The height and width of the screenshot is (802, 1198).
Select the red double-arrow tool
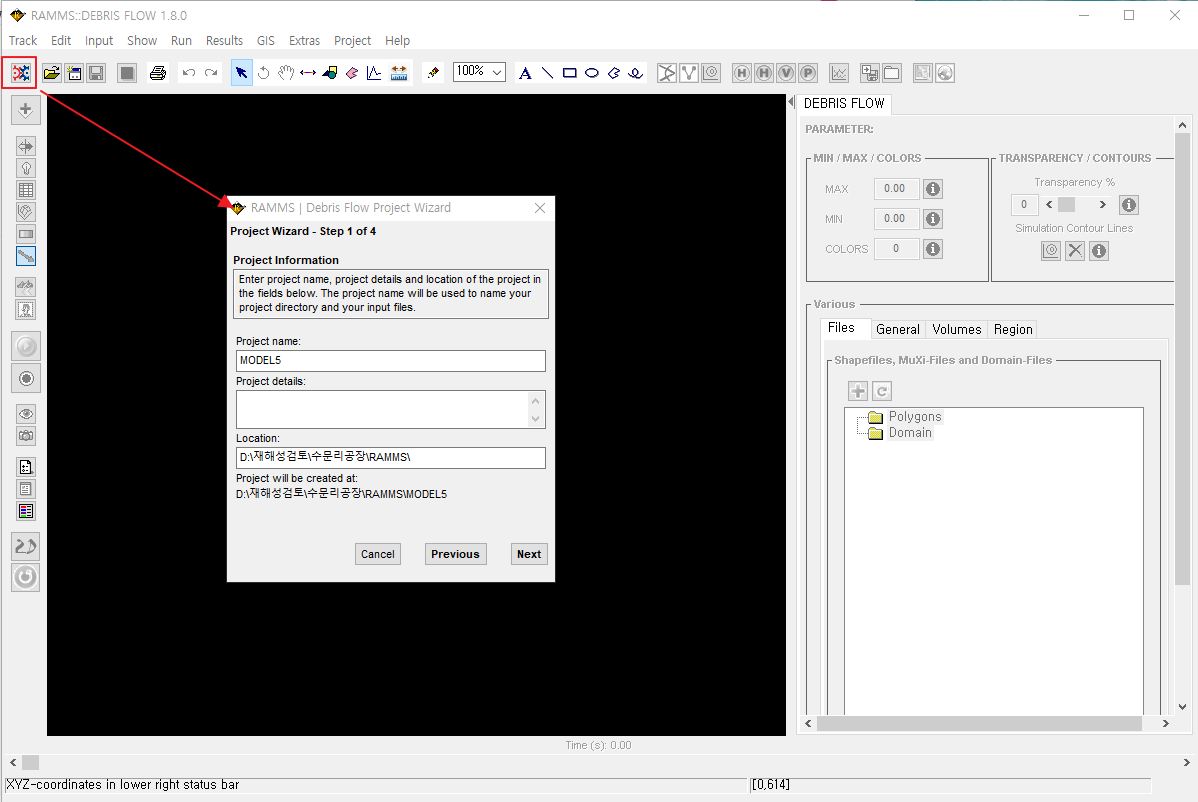[x=308, y=73]
